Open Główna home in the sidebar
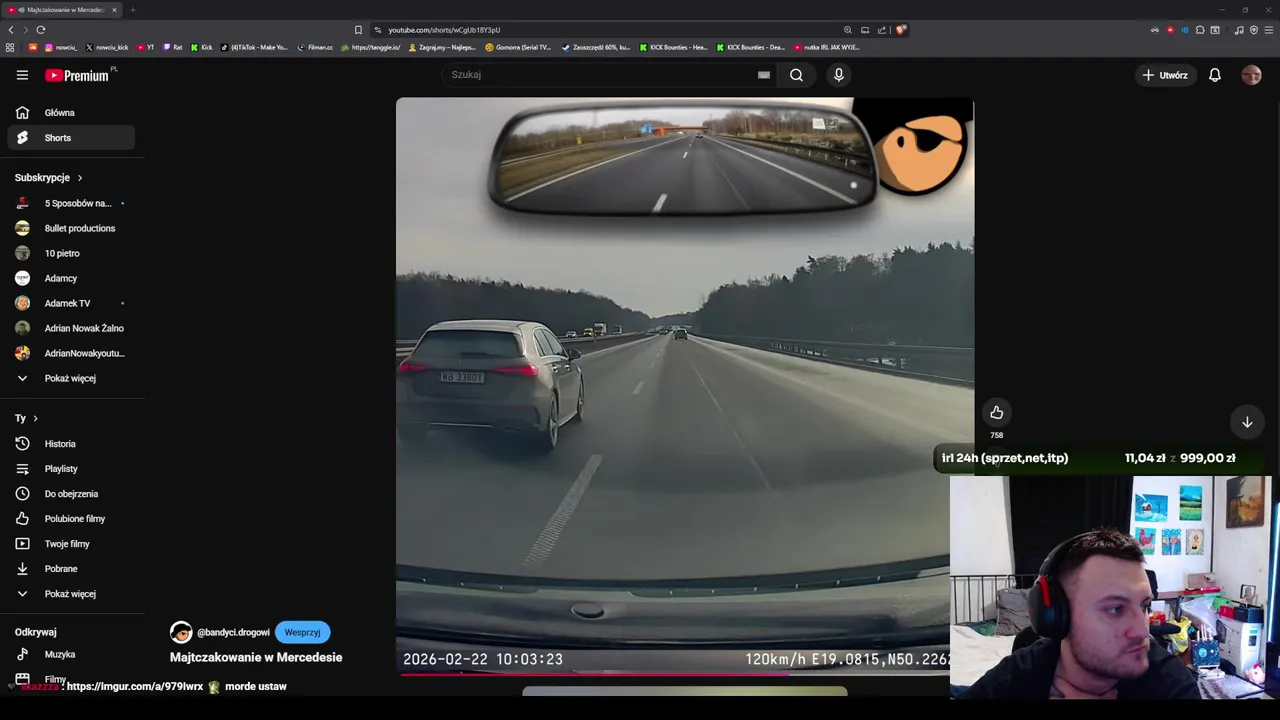The height and width of the screenshot is (720, 1280). click(x=71, y=113)
